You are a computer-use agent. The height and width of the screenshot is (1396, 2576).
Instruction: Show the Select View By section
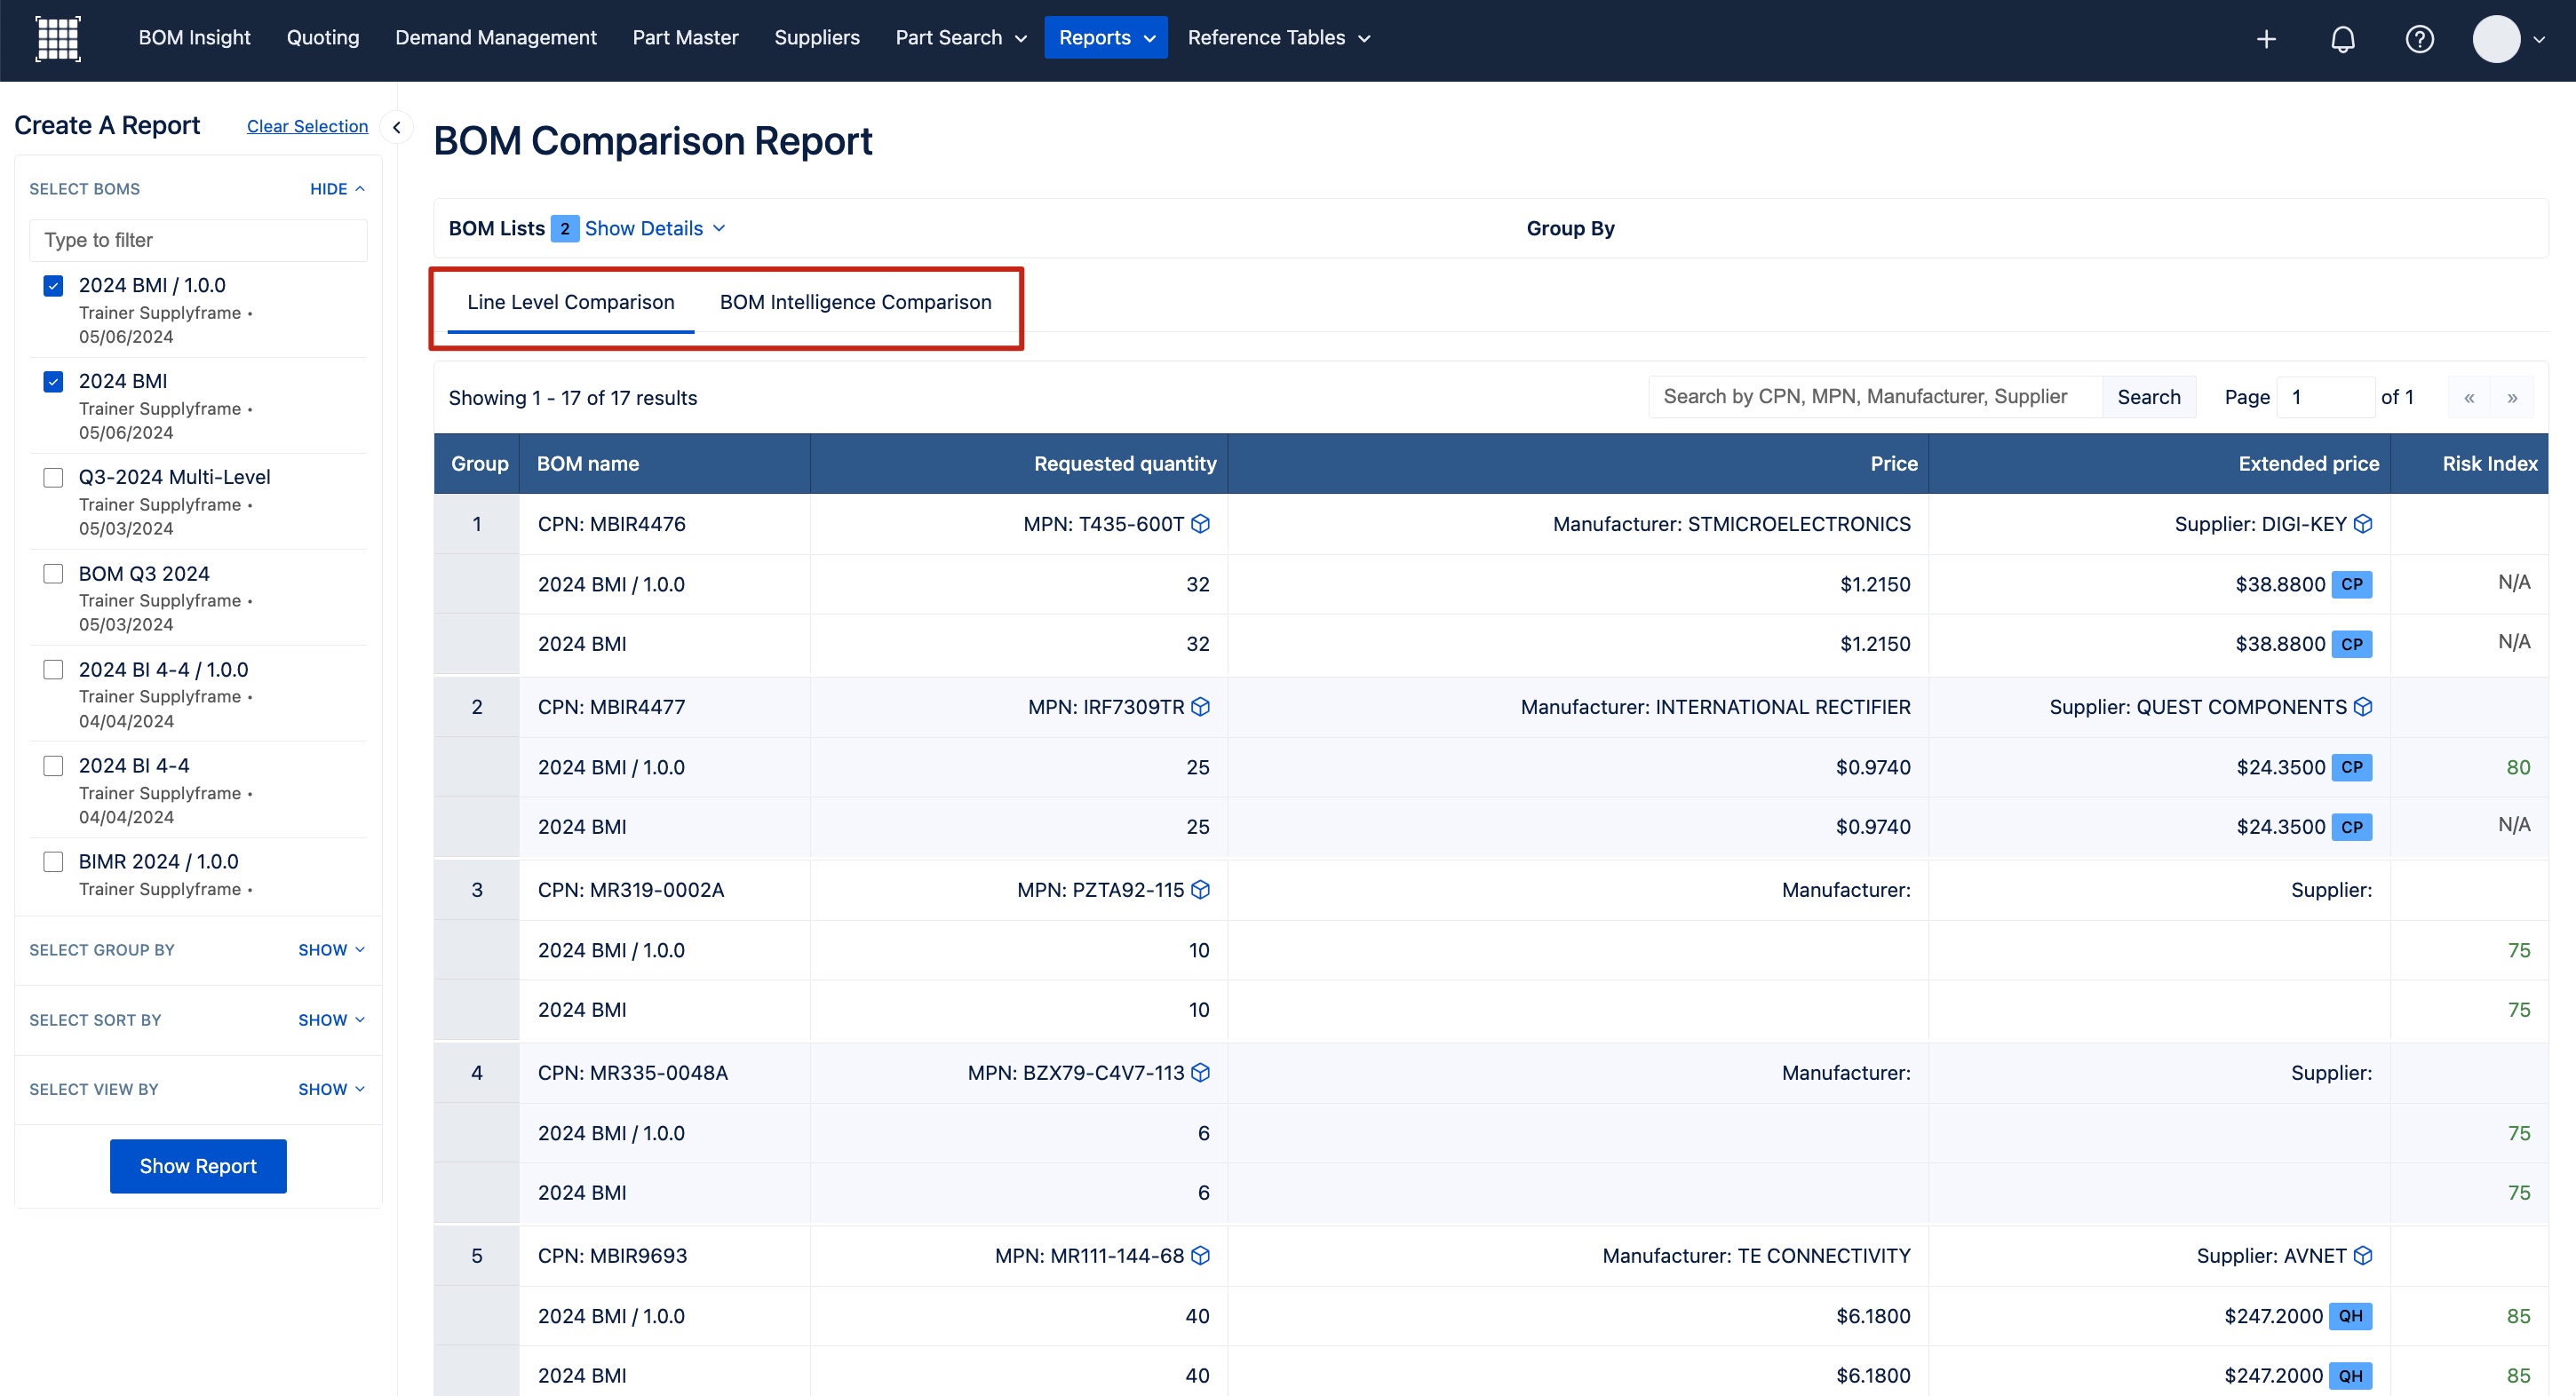pyautogui.click(x=331, y=1089)
